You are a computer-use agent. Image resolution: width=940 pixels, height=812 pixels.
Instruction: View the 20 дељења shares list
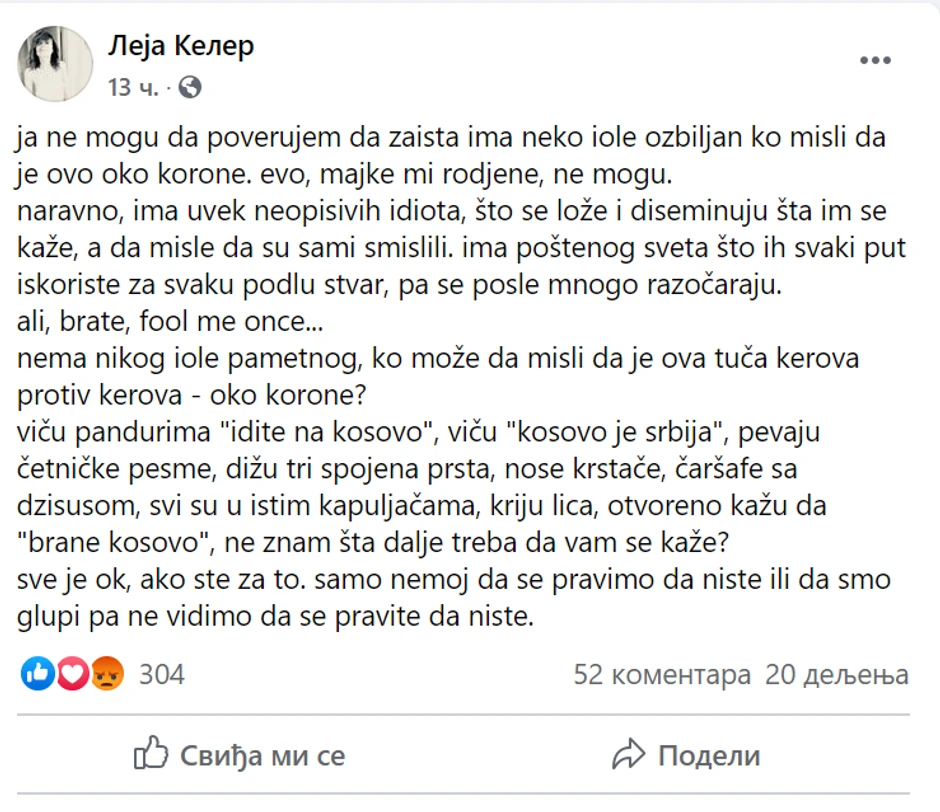pyautogui.click(x=836, y=675)
